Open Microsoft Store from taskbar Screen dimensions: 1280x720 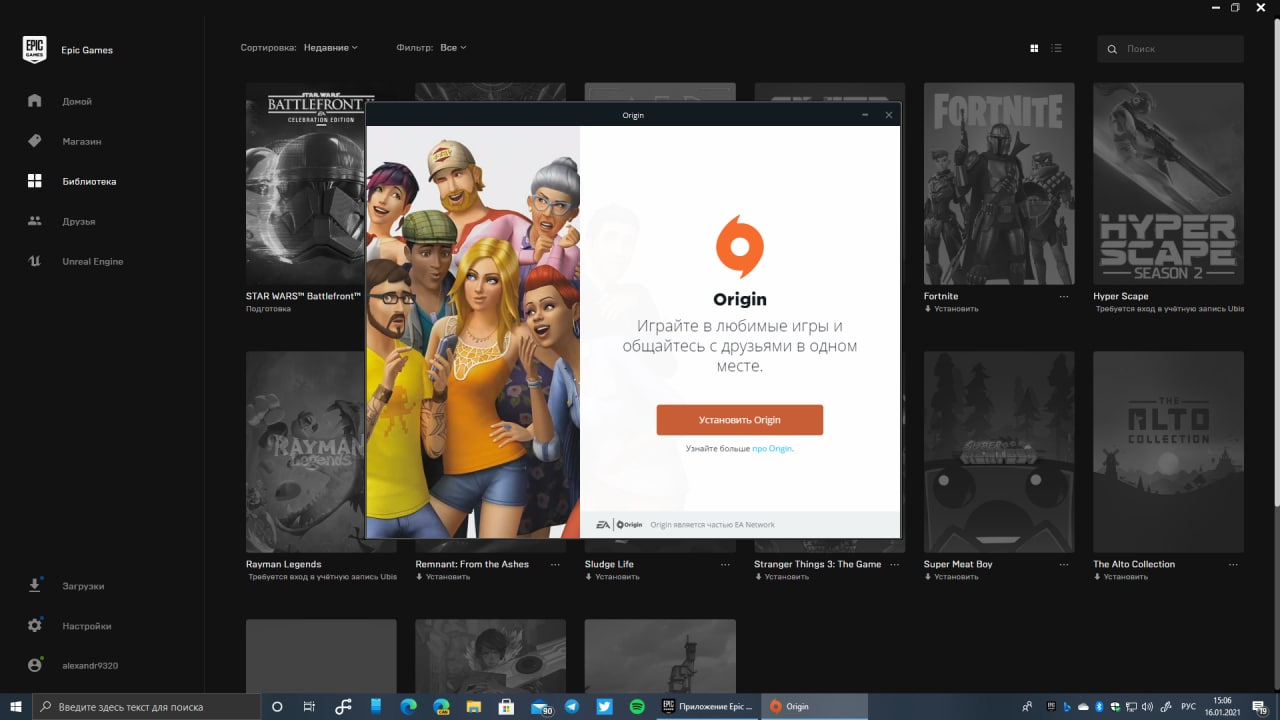(x=506, y=706)
